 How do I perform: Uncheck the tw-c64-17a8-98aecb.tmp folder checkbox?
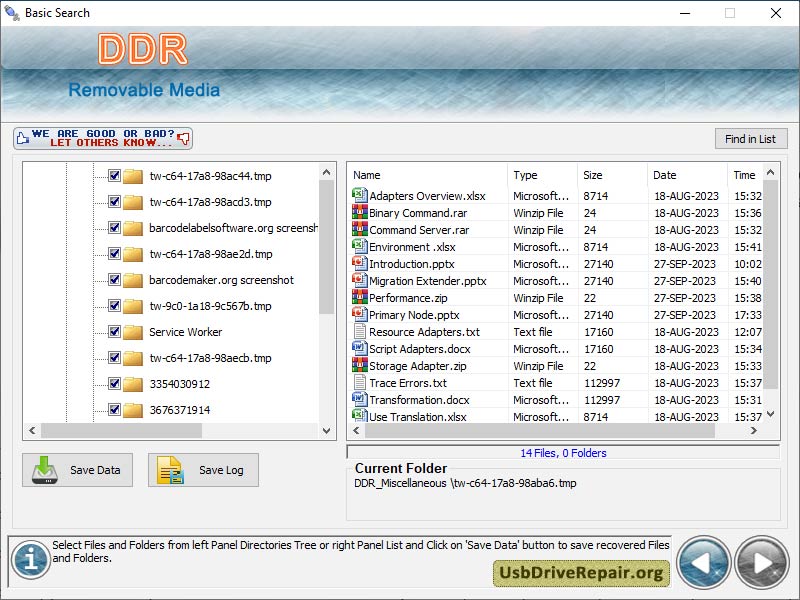click(x=114, y=358)
